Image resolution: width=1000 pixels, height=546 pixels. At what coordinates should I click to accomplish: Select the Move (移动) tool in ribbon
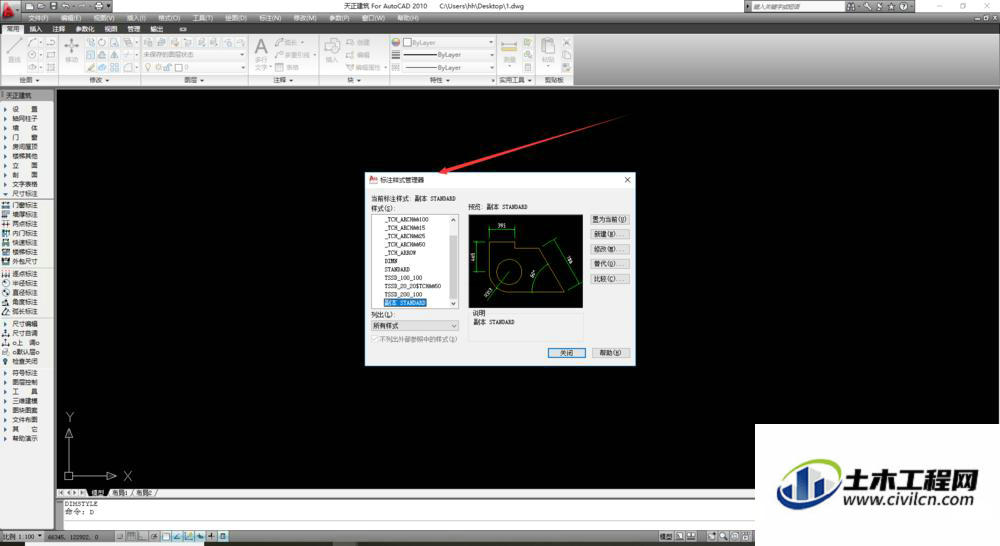coord(71,50)
